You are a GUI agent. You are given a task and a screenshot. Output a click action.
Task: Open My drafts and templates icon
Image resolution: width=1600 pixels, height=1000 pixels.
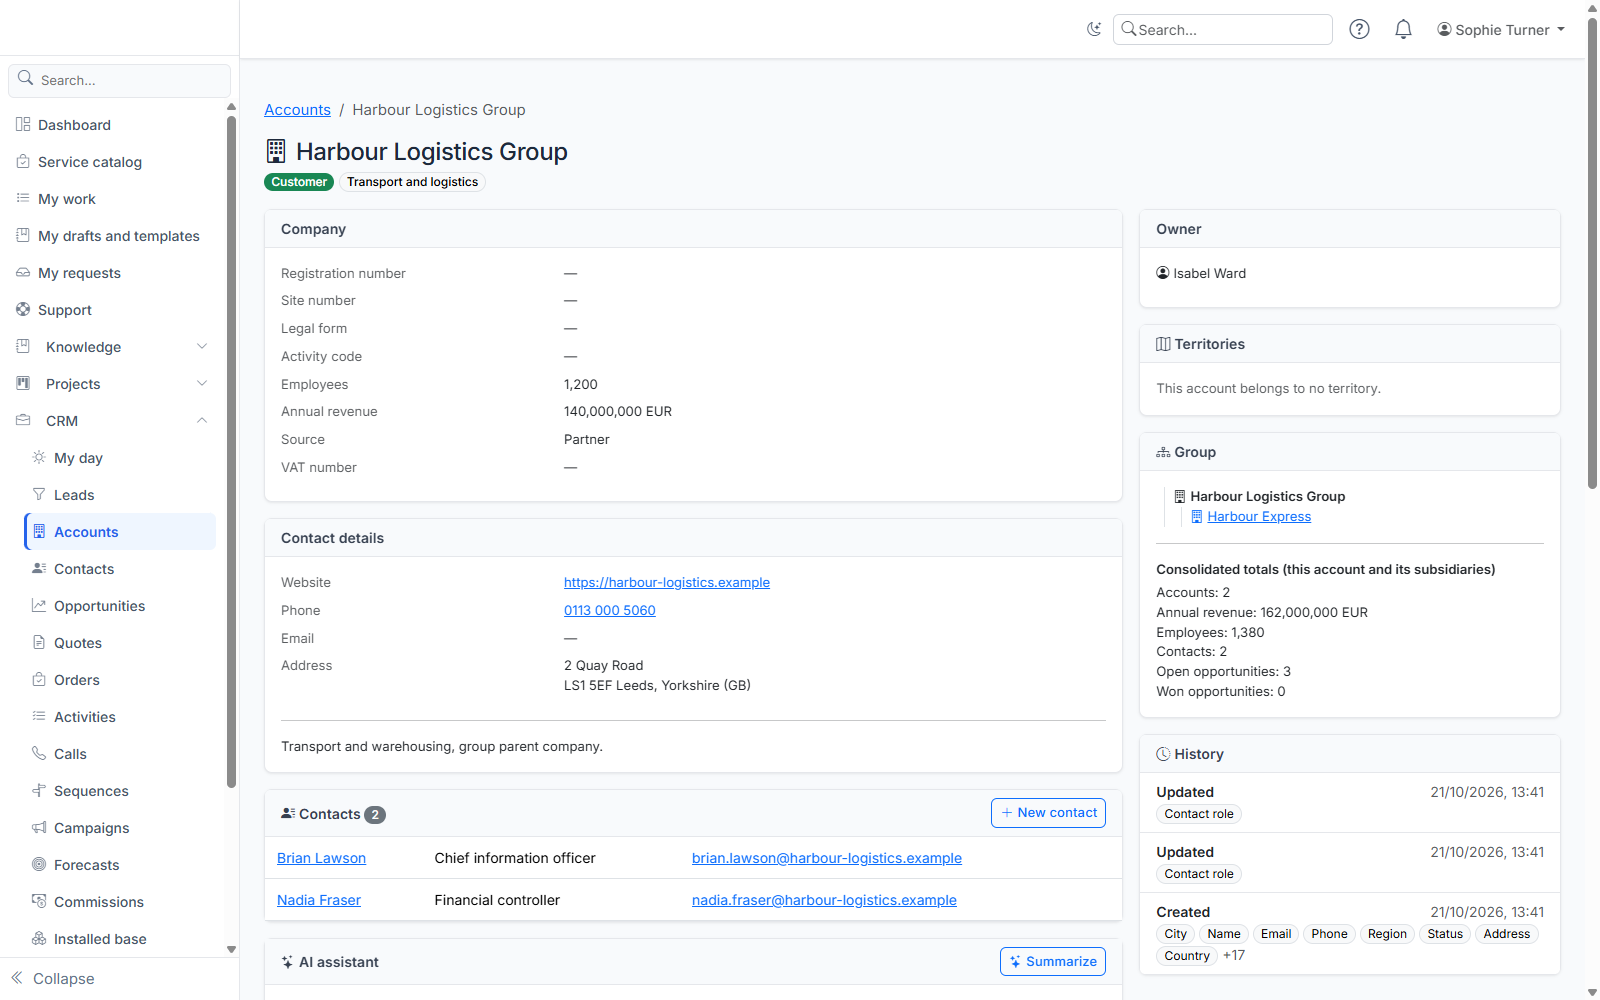pos(23,236)
